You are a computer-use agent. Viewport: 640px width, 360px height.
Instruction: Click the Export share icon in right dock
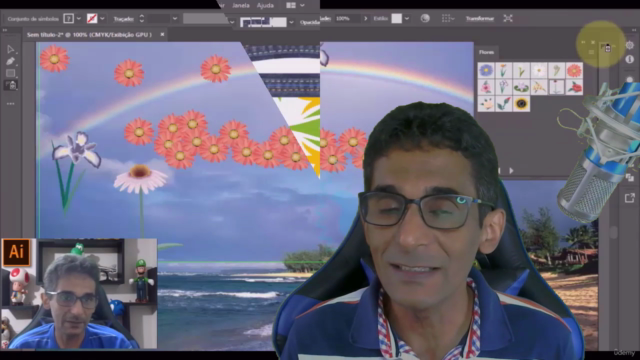(629, 198)
